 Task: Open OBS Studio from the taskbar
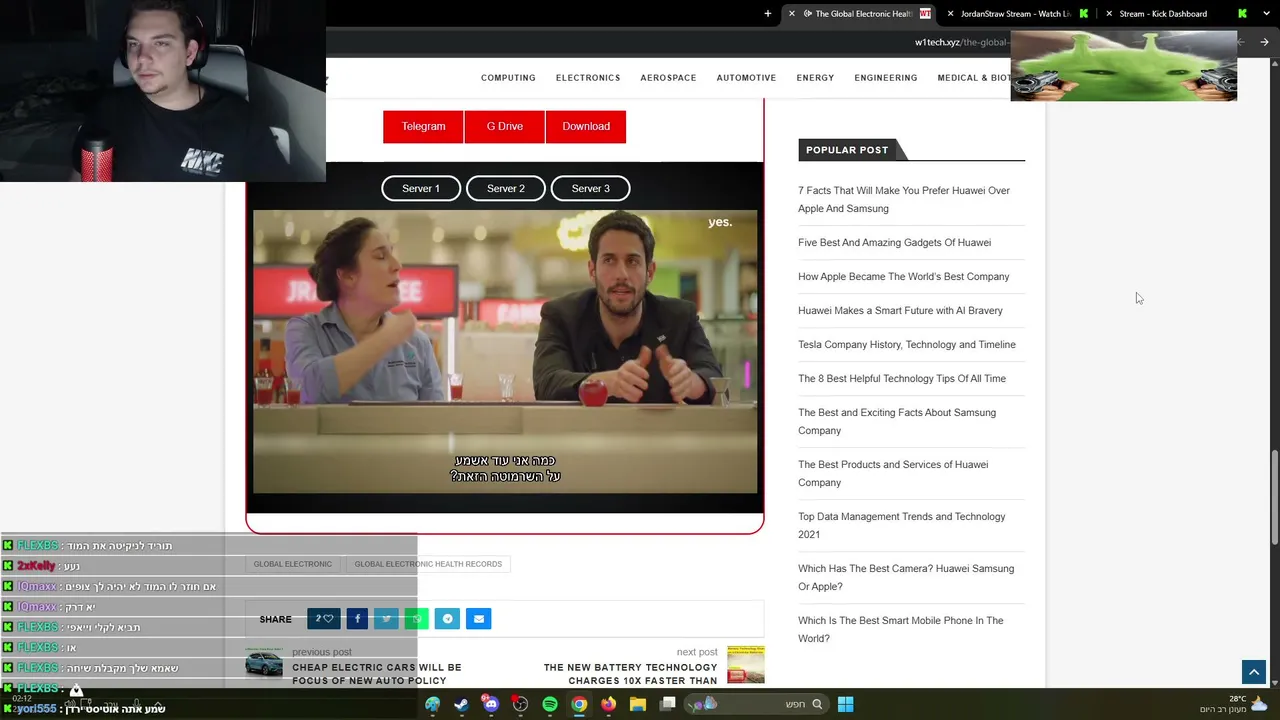pyautogui.click(x=520, y=704)
